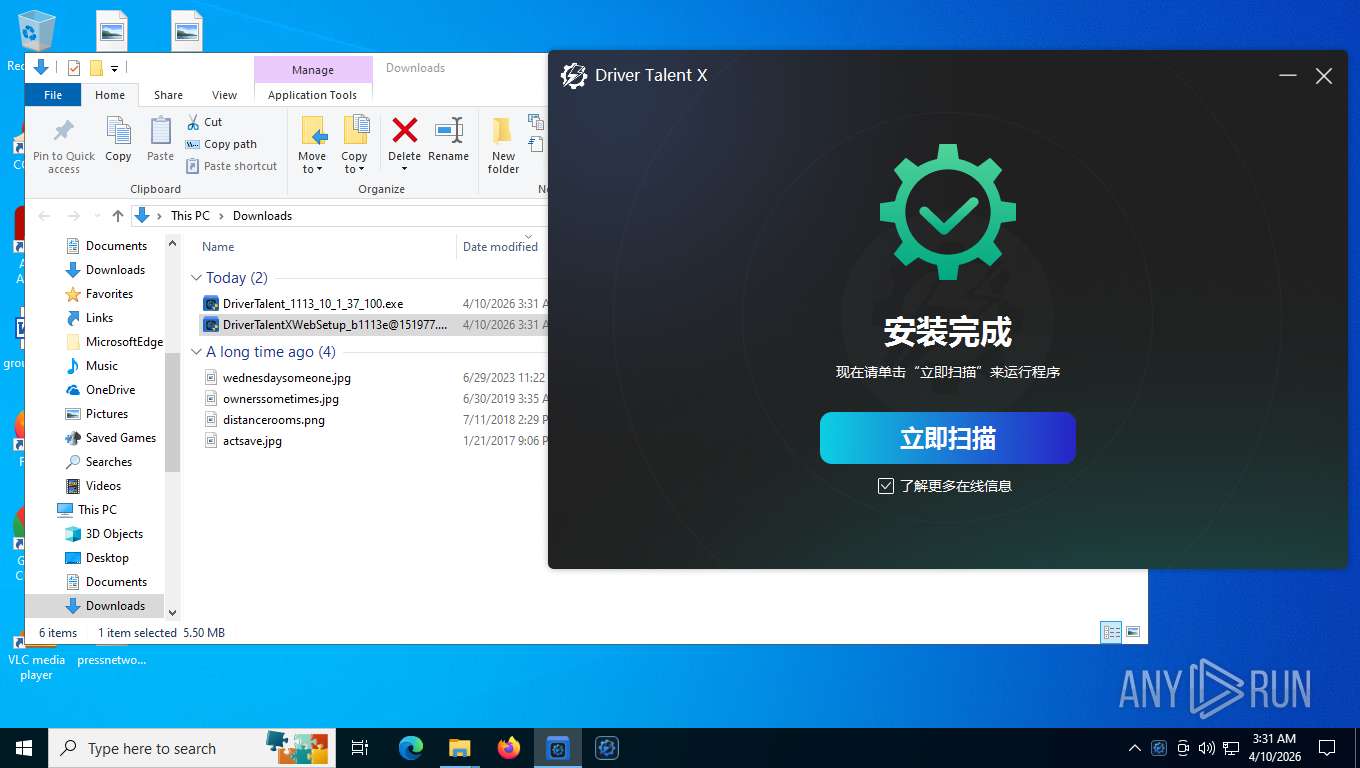Click Properties icon in quick access toolbar
The image size is (1360, 768).
tap(74, 68)
